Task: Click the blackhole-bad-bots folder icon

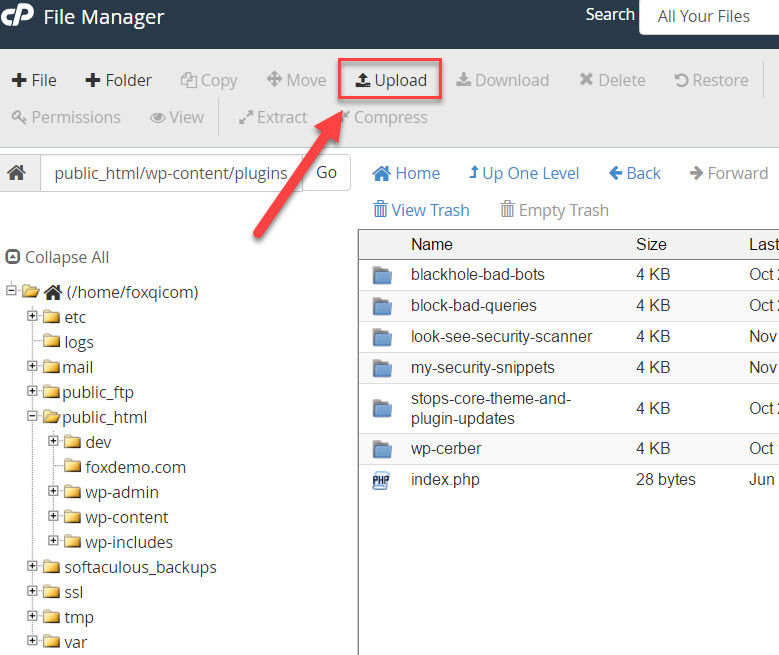Action: pyautogui.click(x=382, y=275)
